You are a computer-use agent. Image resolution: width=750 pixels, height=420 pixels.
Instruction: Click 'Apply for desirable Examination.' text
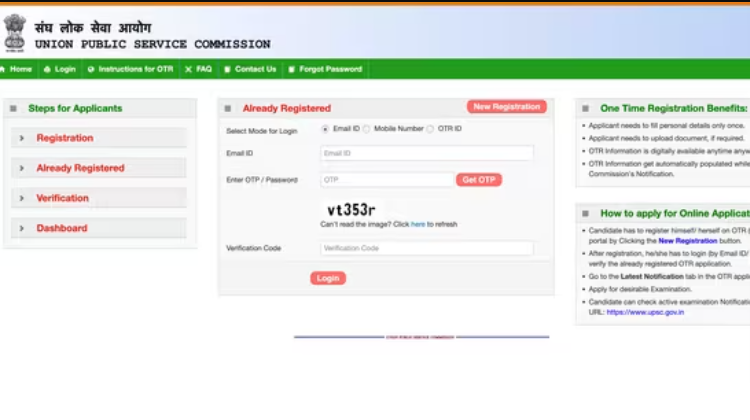(640, 289)
